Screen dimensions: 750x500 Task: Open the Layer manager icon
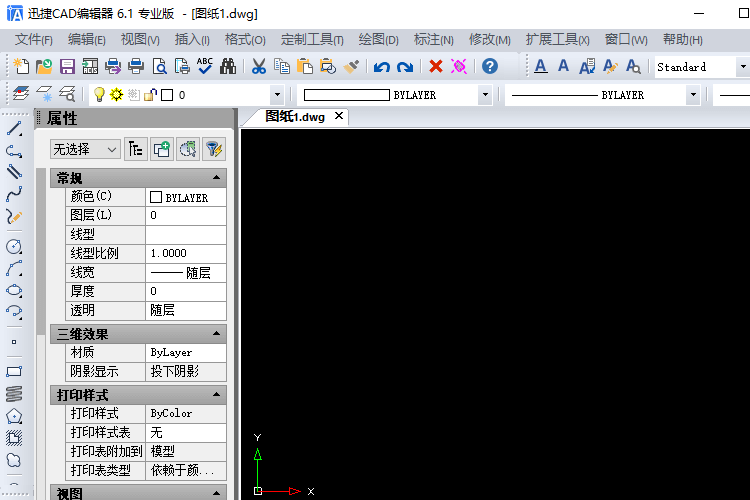pyautogui.click(x=21, y=94)
